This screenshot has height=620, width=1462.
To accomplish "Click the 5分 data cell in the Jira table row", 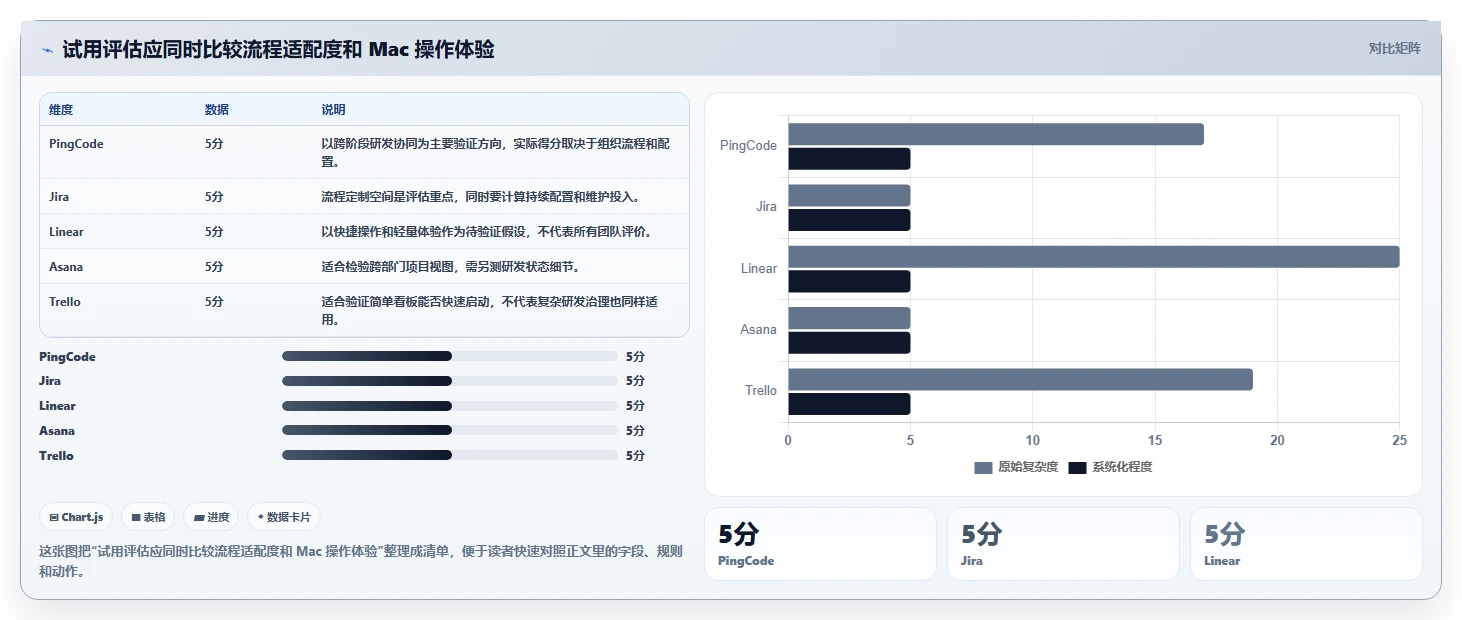I will (x=214, y=197).
